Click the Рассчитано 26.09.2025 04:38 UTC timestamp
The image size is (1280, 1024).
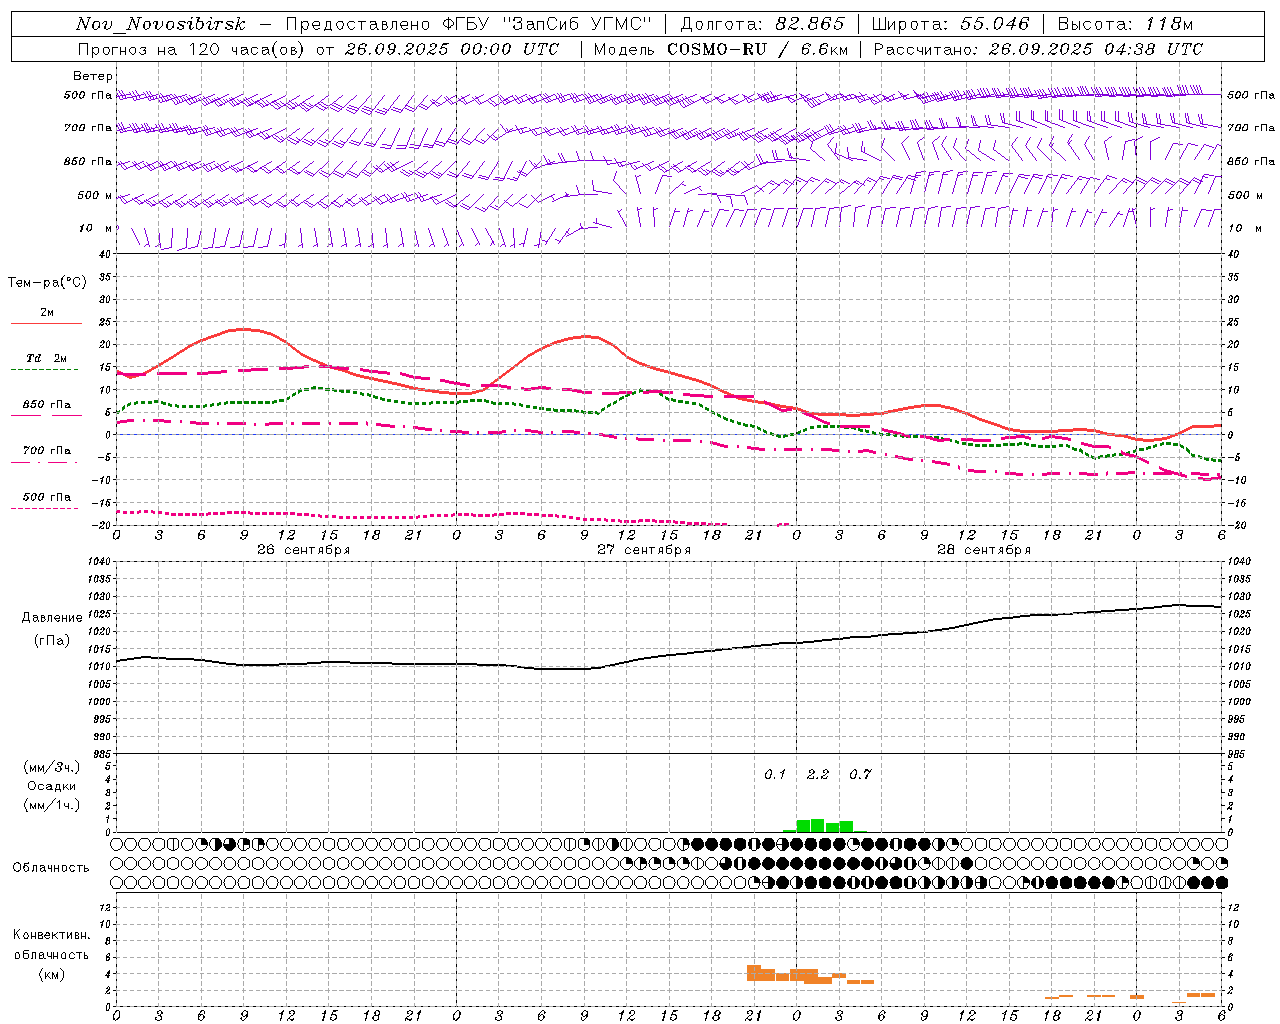coord(1038,49)
